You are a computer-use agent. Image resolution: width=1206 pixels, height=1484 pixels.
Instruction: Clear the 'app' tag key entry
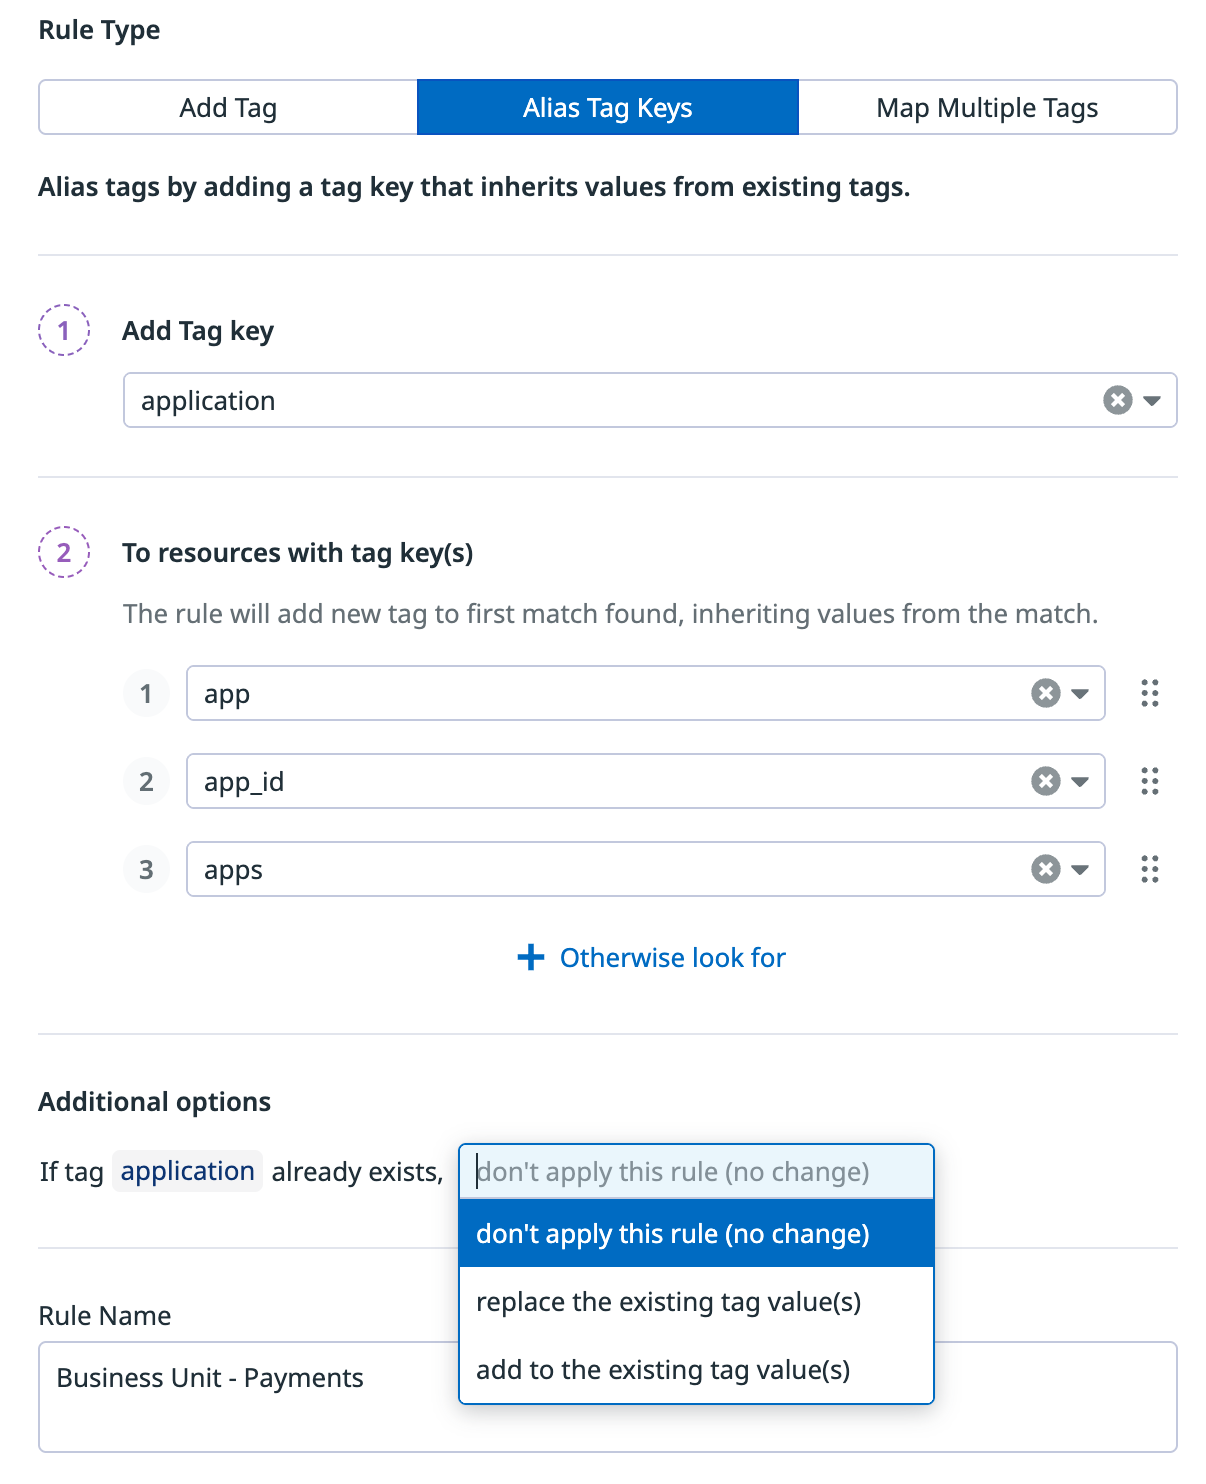1045,693
